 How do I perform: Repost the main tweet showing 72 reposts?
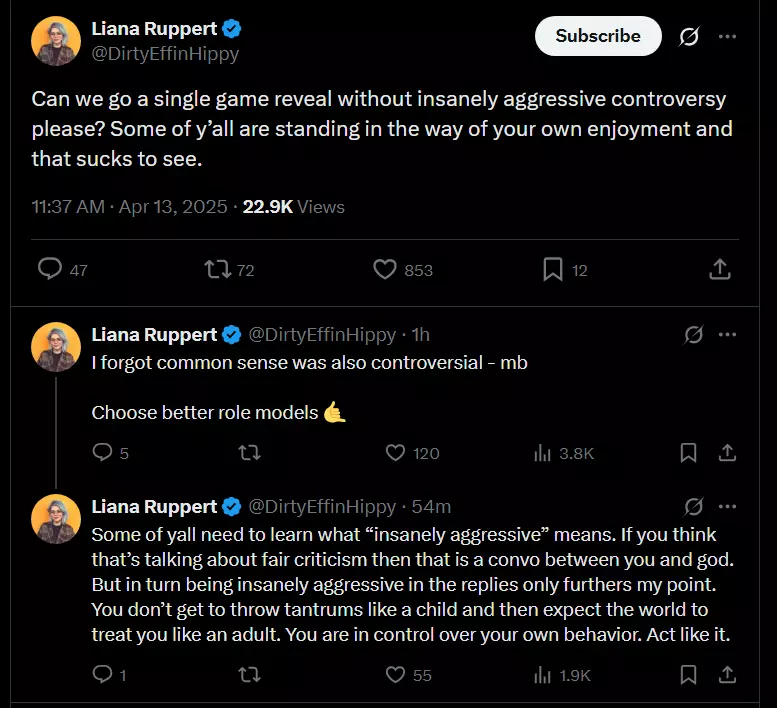(x=229, y=270)
